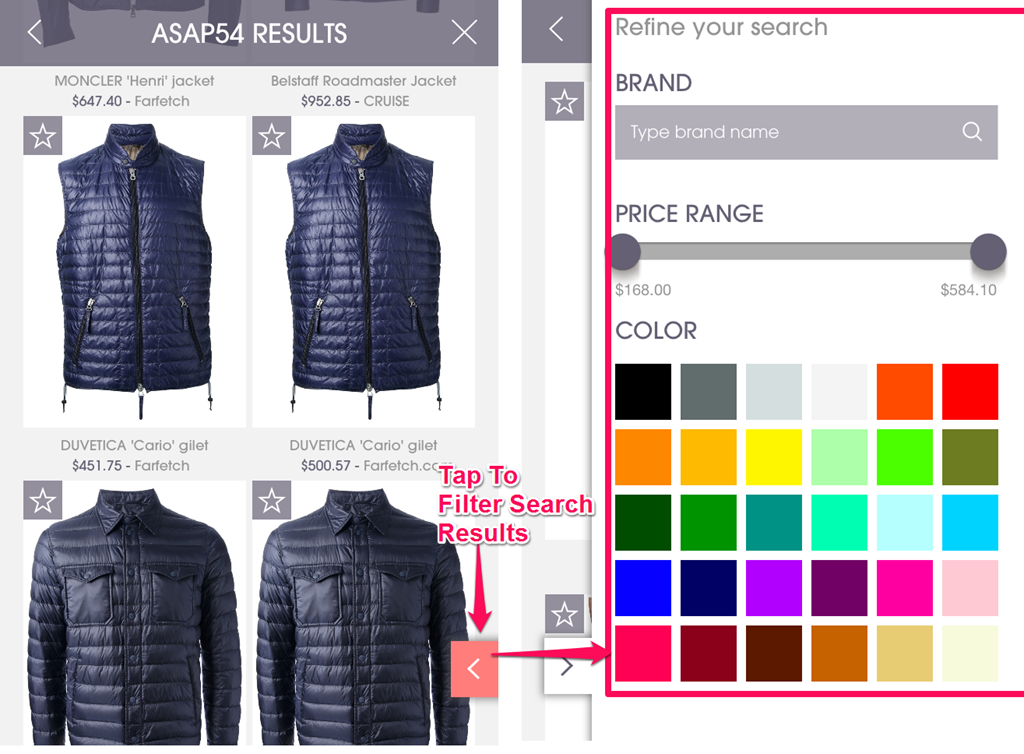Open the Belstaff Roadmaster Jacket title link
Viewport: 1024px width, 754px height.
coord(364,81)
